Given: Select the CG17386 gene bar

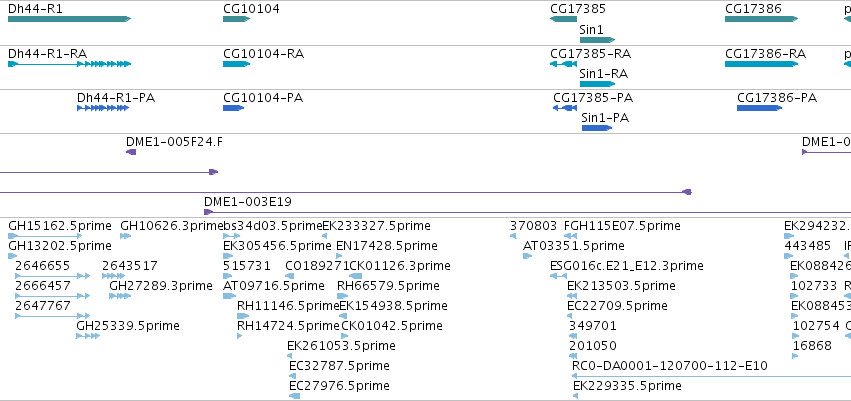Looking at the screenshot, I should pyautogui.click(x=761, y=19).
